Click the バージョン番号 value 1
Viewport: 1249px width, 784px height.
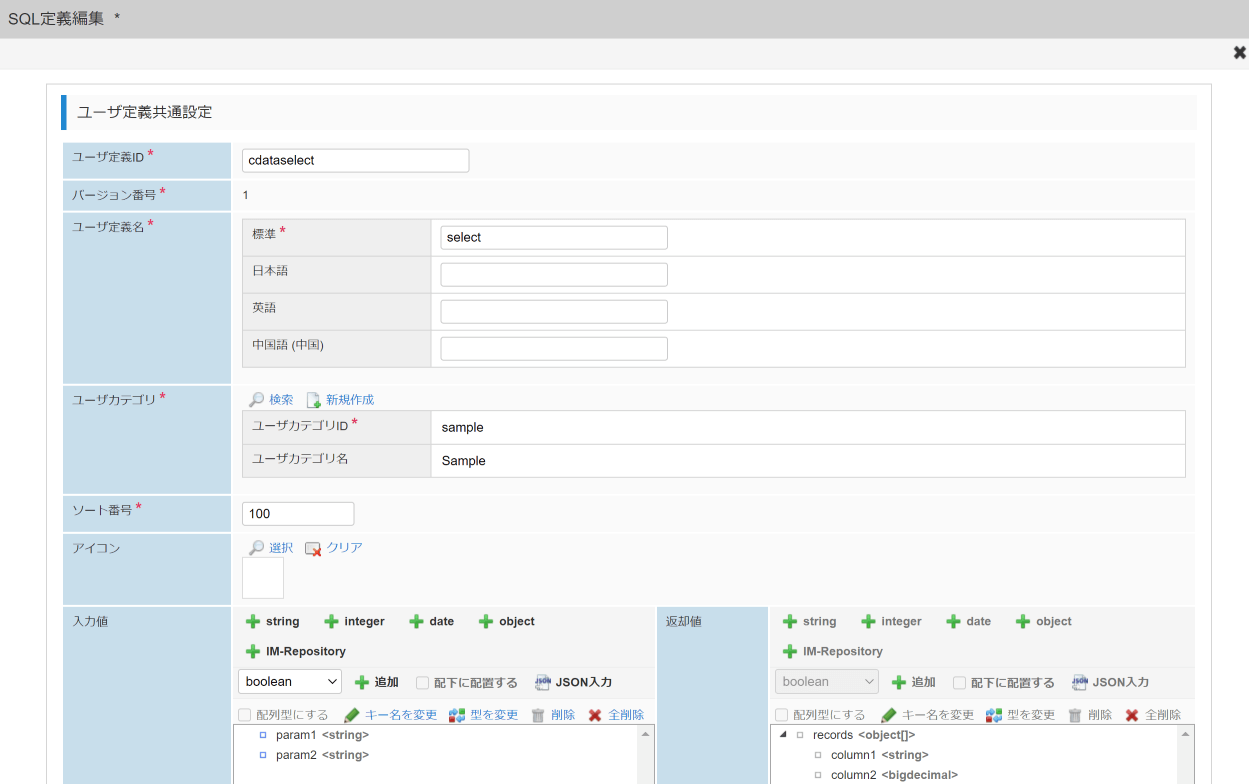point(246,195)
